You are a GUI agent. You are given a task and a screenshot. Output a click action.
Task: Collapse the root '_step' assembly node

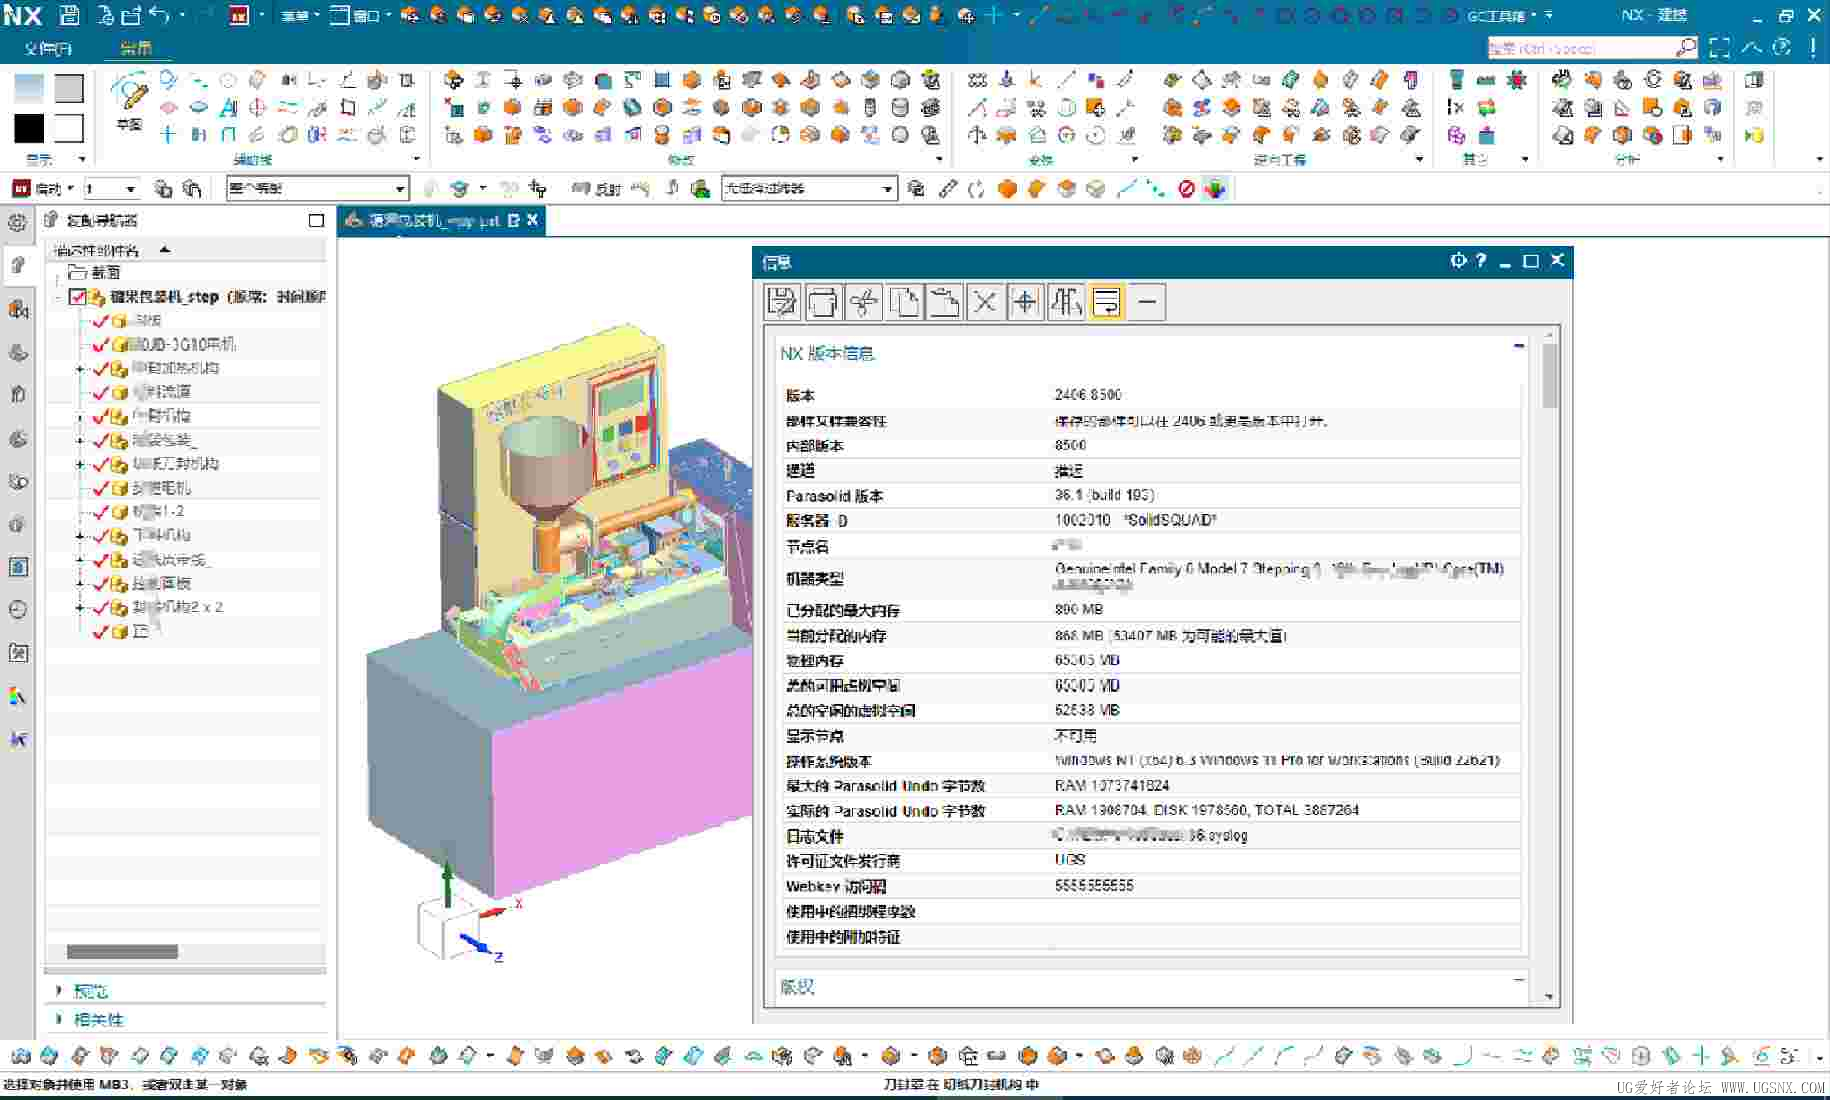[x=58, y=297]
